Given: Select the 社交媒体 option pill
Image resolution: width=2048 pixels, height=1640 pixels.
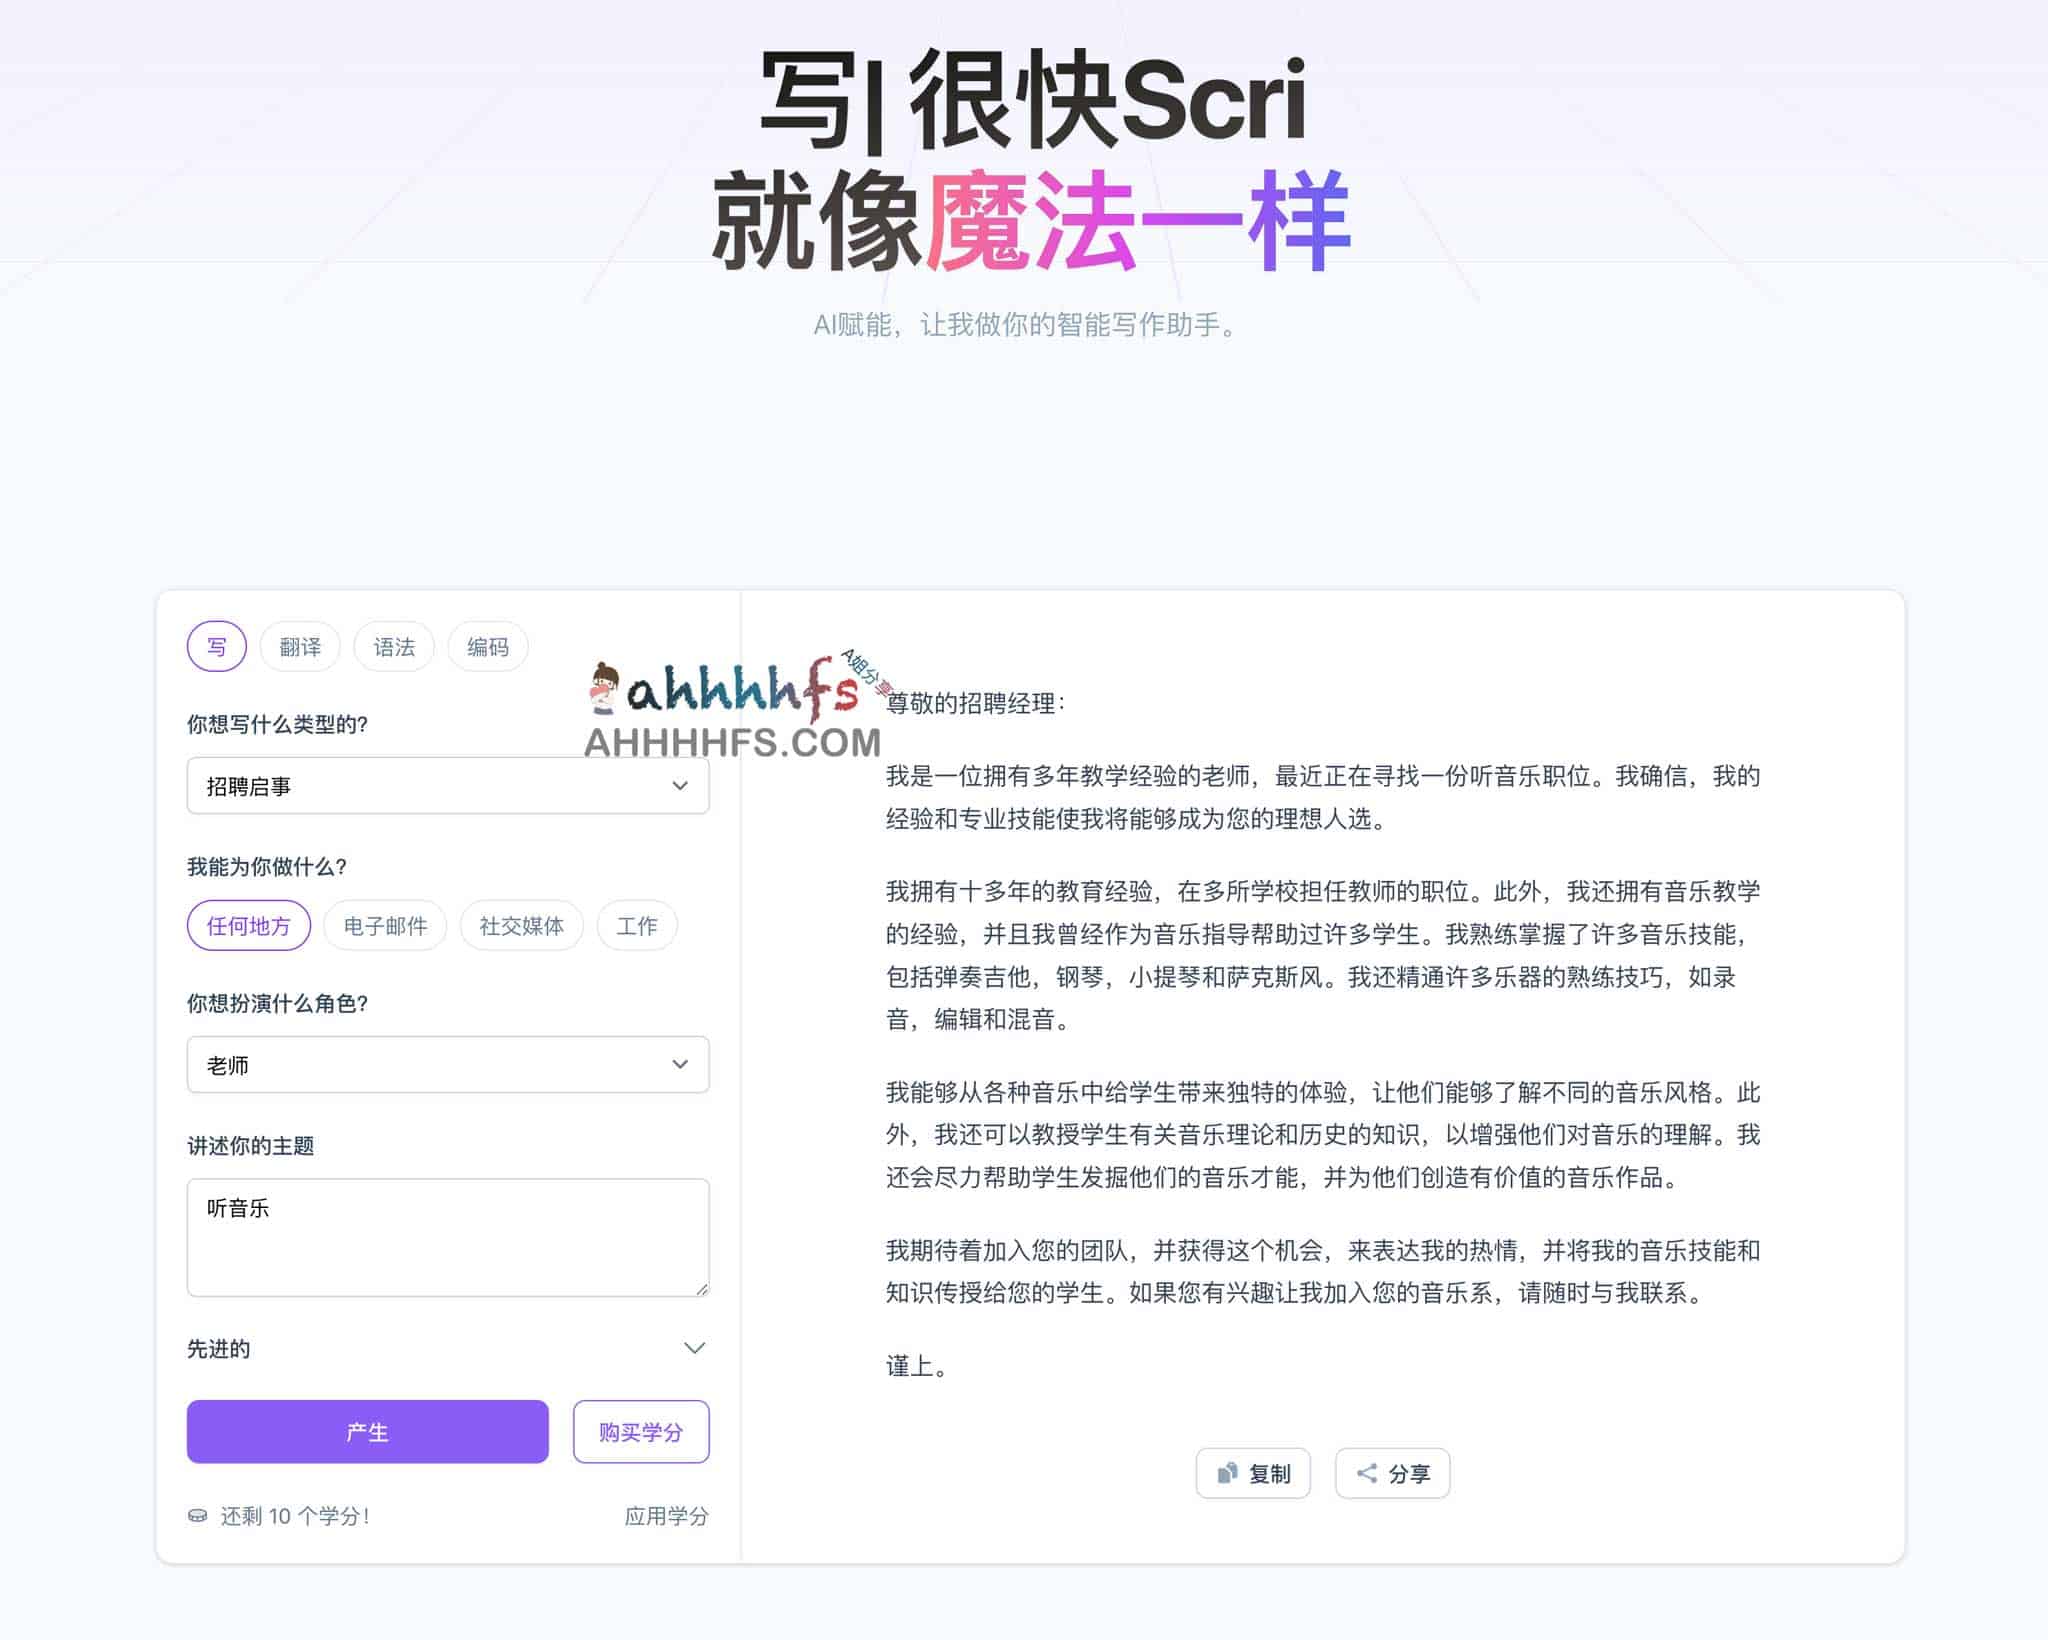Looking at the screenshot, I should click(521, 926).
